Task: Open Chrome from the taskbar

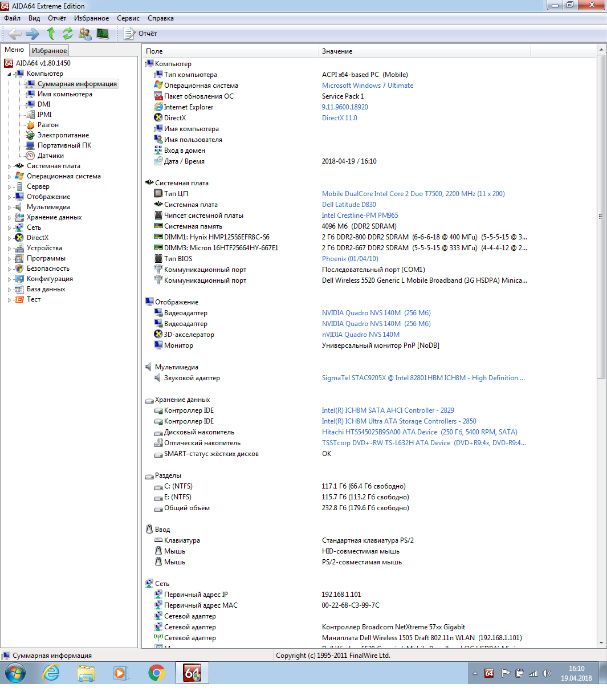Action: point(156,673)
